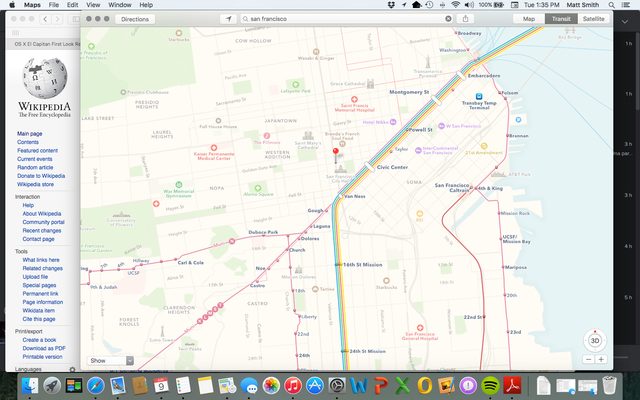Open the View menu

tap(93, 5)
